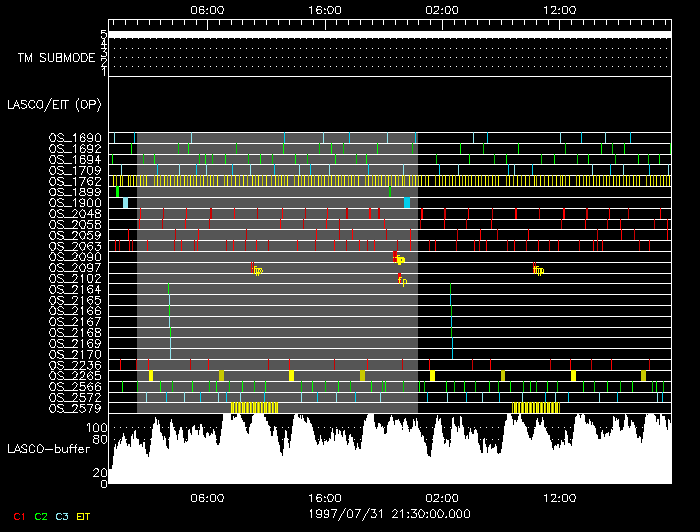700x532 pixels.
Task: Click the green C2 legend label
Action: tap(41, 515)
